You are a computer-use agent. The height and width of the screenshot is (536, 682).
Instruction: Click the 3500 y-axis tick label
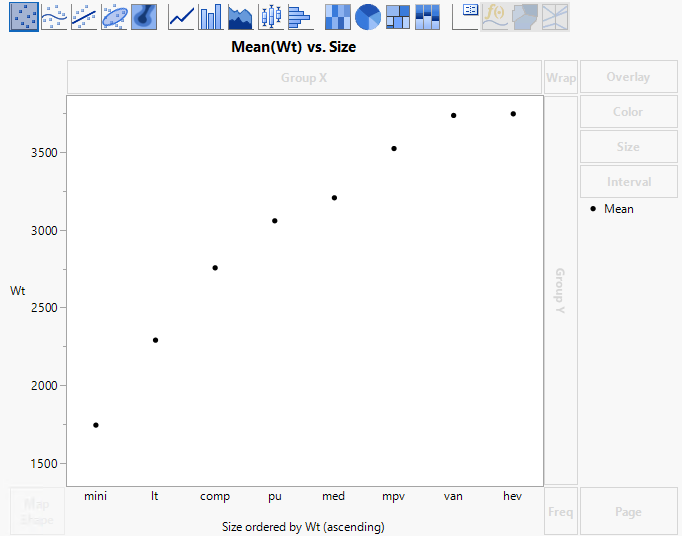pyautogui.click(x=44, y=153)
